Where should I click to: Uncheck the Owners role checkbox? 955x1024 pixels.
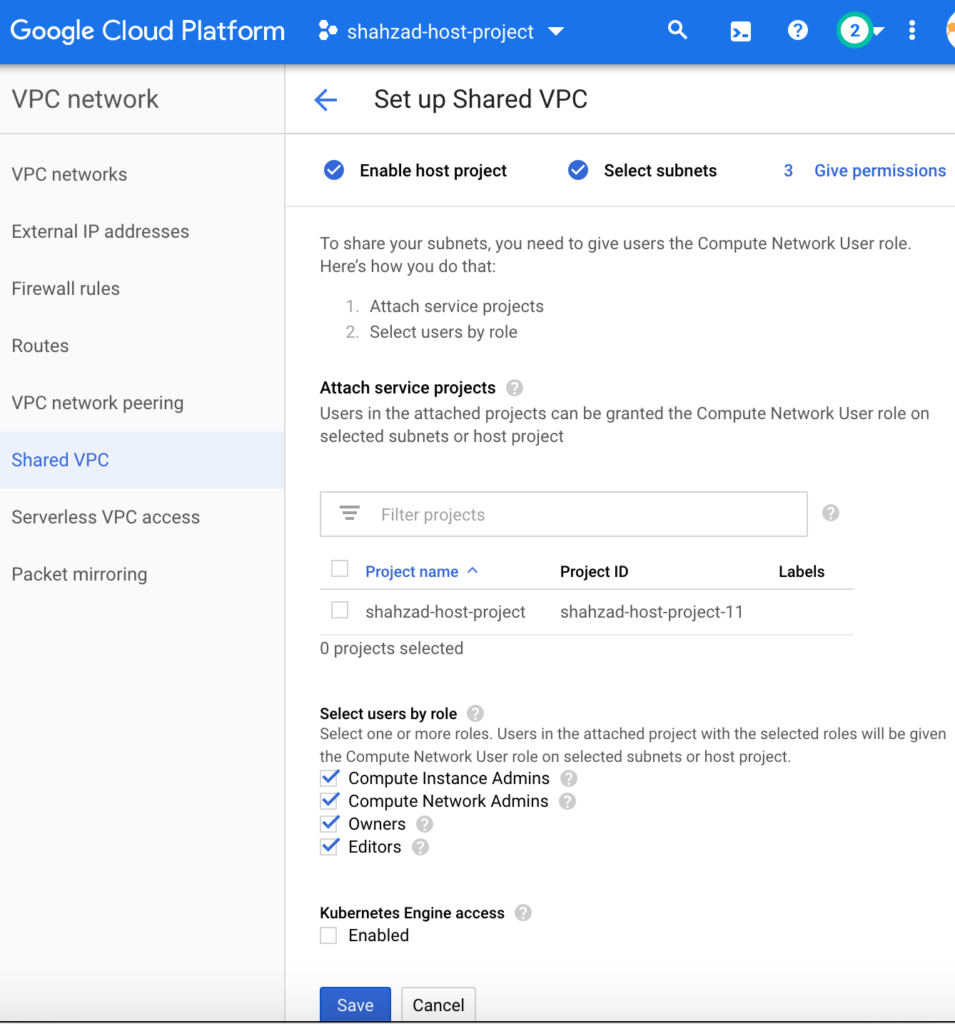[329, 824]
